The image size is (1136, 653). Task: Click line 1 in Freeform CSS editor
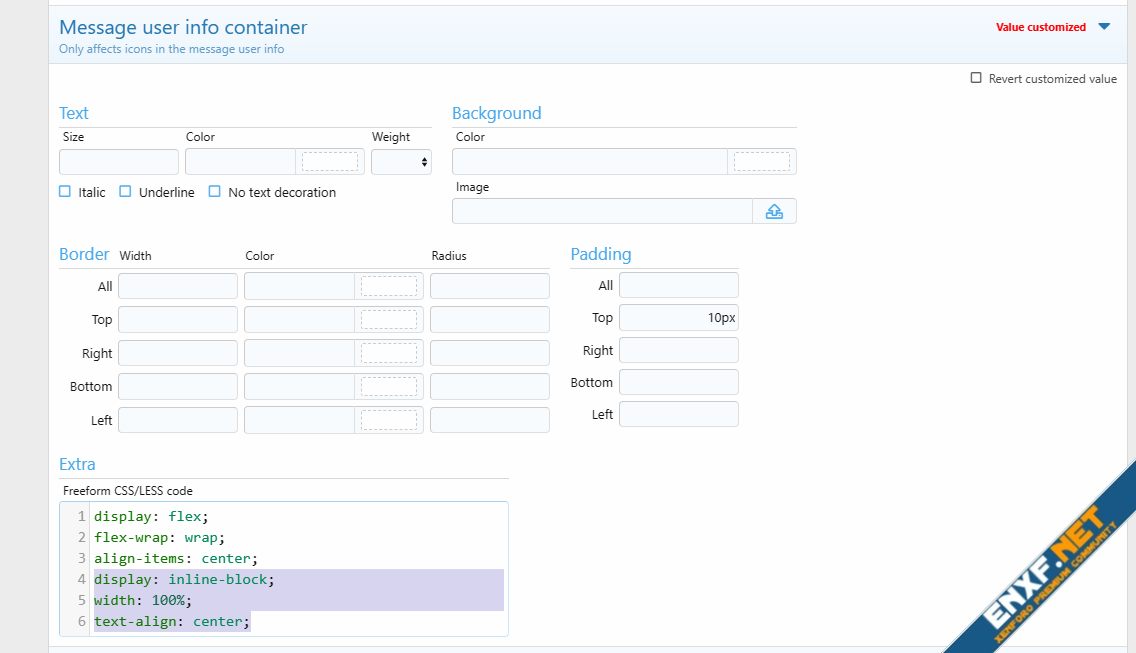click(150, 517)
